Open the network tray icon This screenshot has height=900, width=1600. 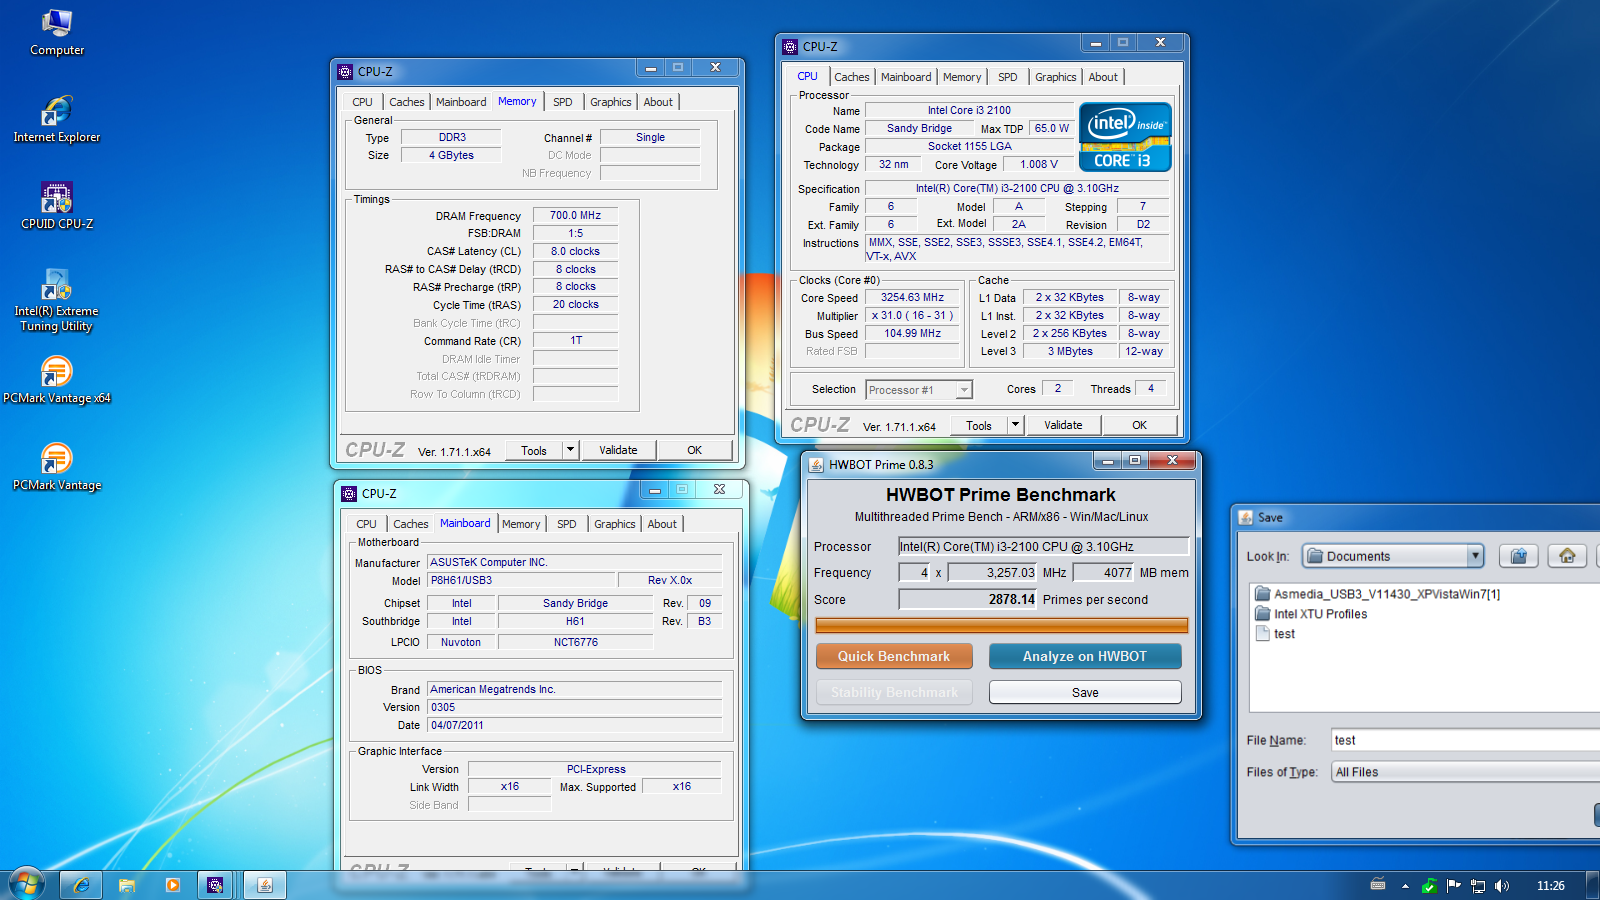click(1477, 886)
